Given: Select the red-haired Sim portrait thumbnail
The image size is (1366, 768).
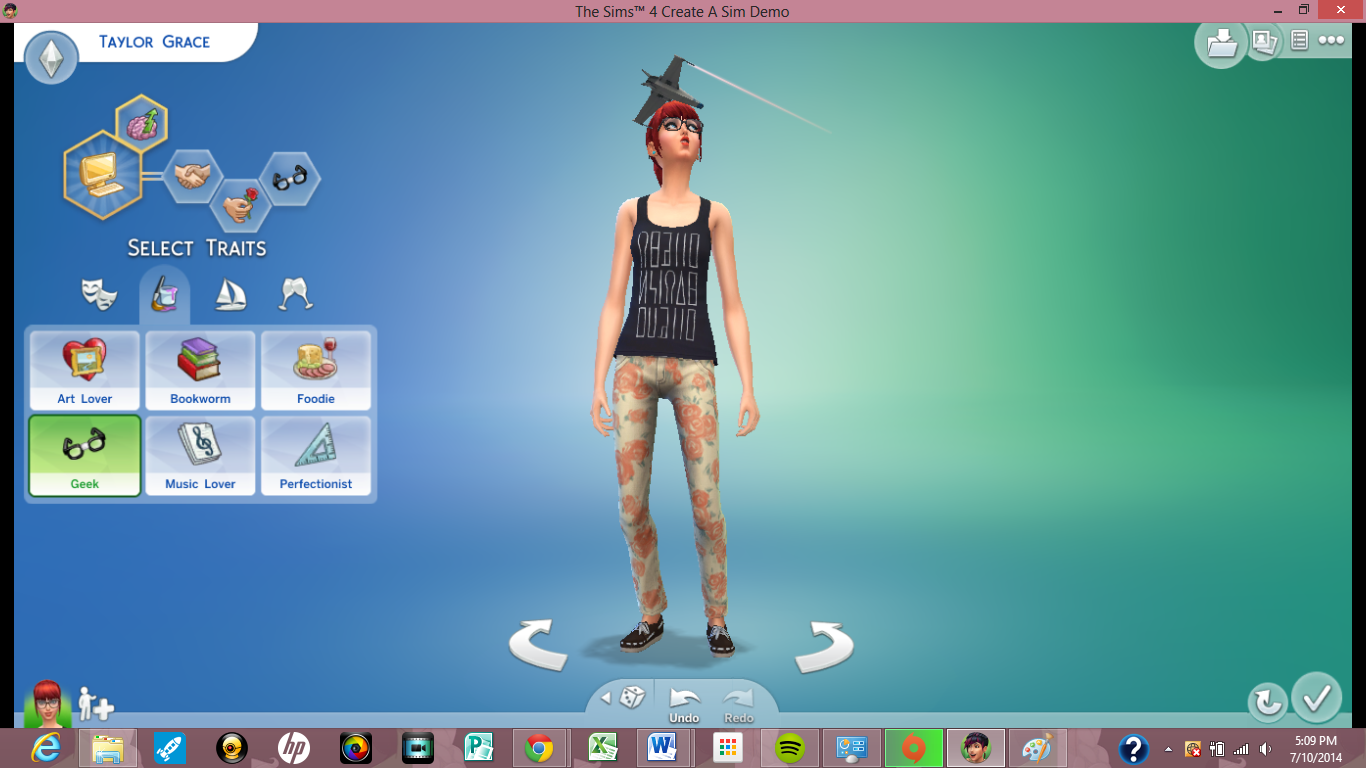Looking at the screenshot, I should click(47, 704).
